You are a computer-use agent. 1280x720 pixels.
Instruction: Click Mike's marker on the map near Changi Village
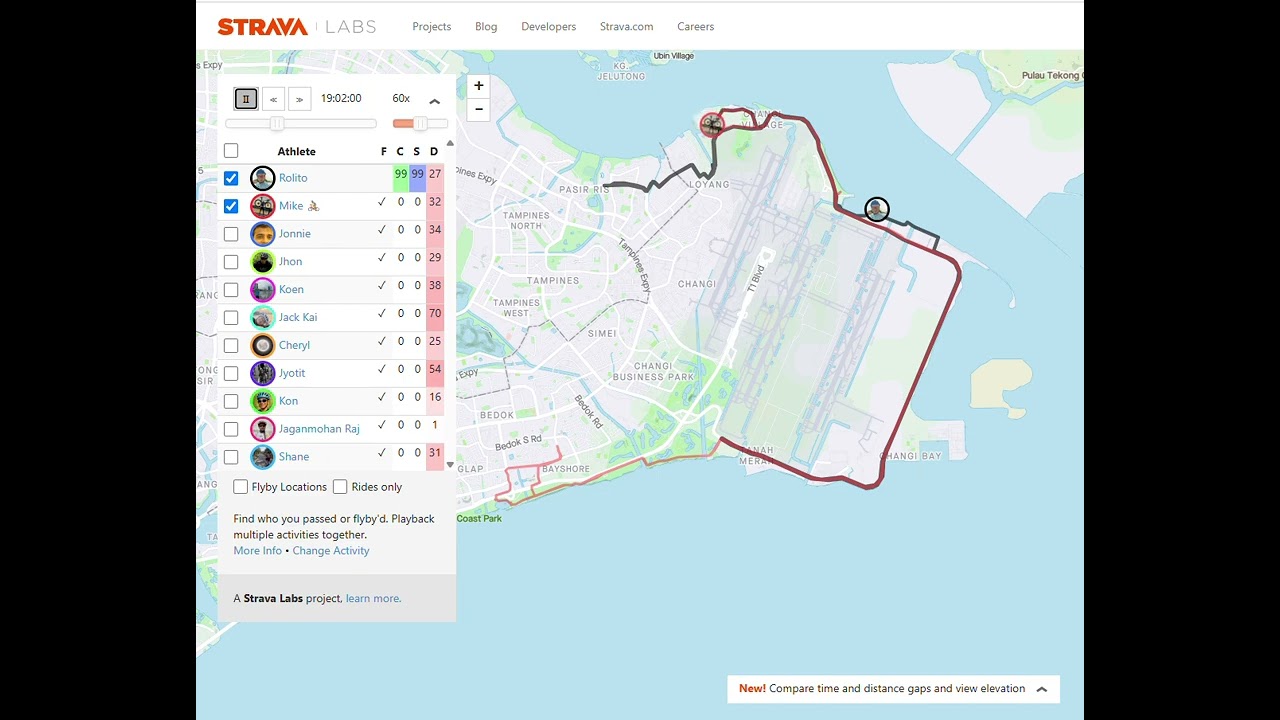coord(712,125)
